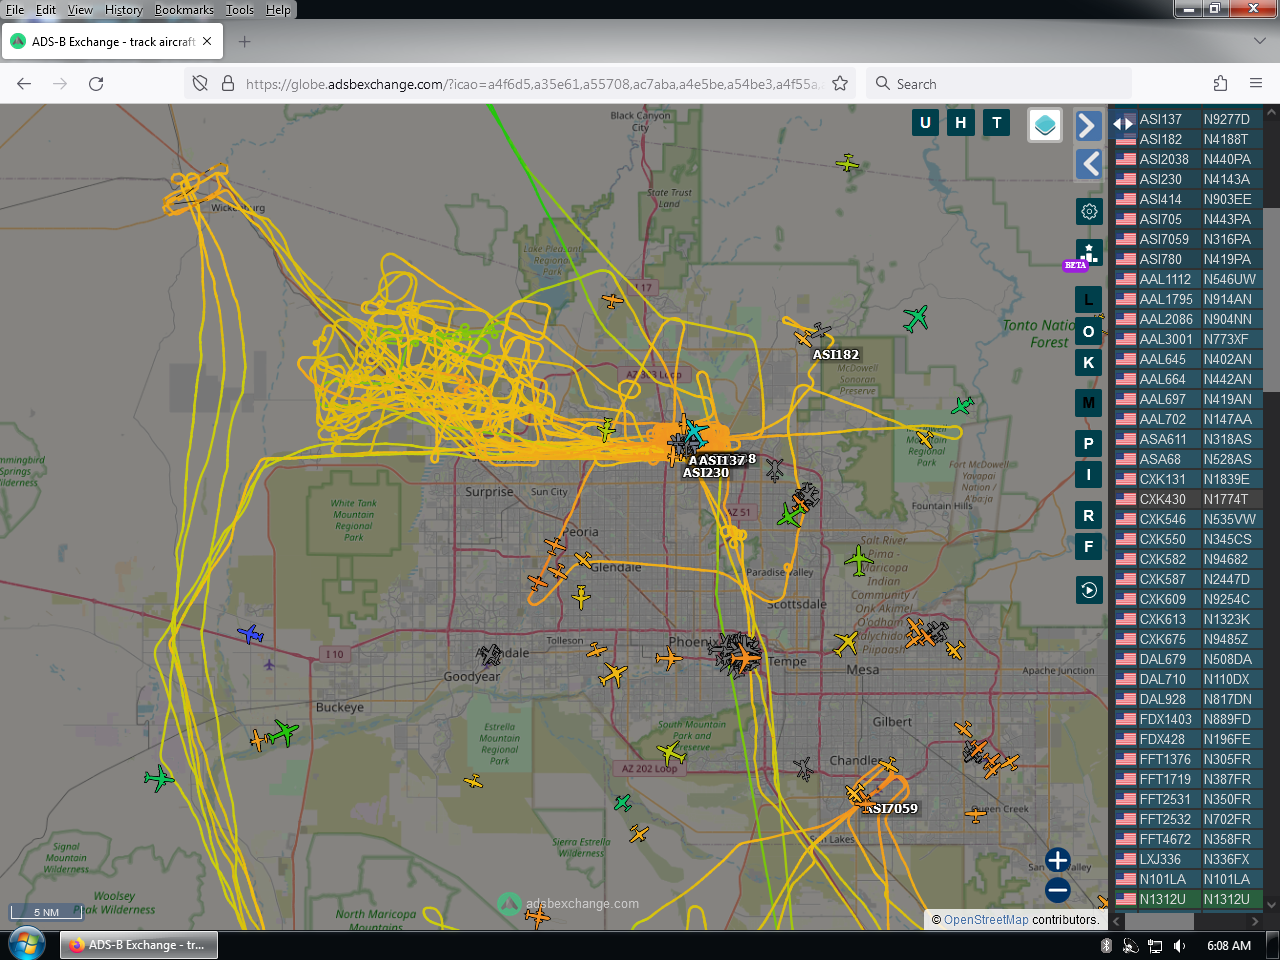The height and width of the screenshot is (960, 1280).
Task: Select the blue aircraft west of Goodyear
Action: click(251, 634)
